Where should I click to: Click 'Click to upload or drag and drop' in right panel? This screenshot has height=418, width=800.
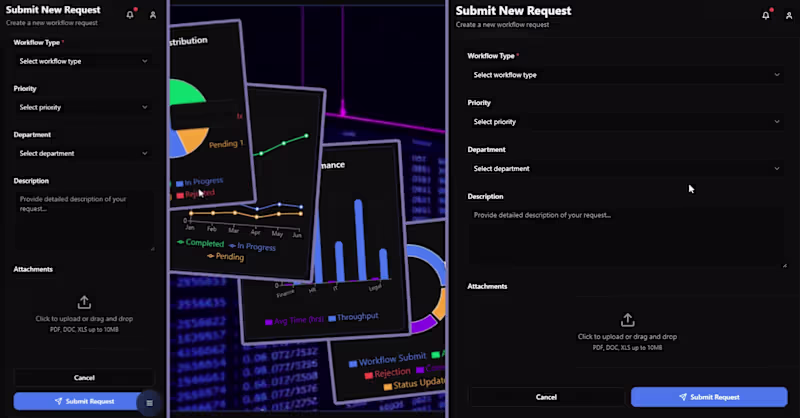tap(627, 336)
